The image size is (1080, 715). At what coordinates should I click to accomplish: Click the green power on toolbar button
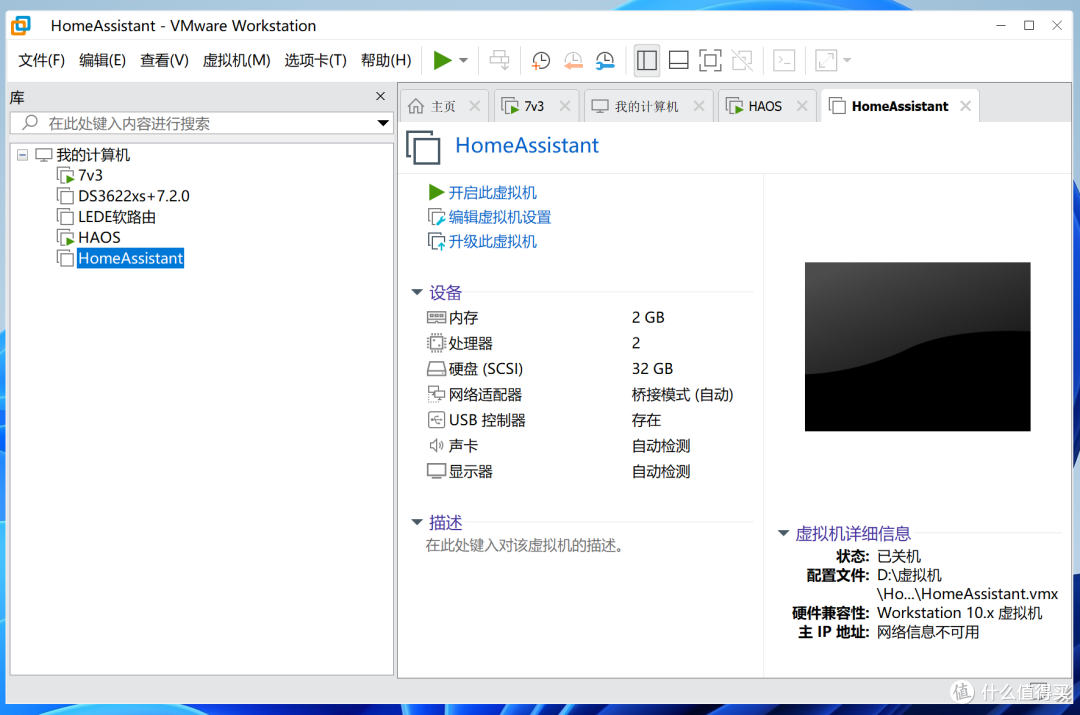(442, 61)
